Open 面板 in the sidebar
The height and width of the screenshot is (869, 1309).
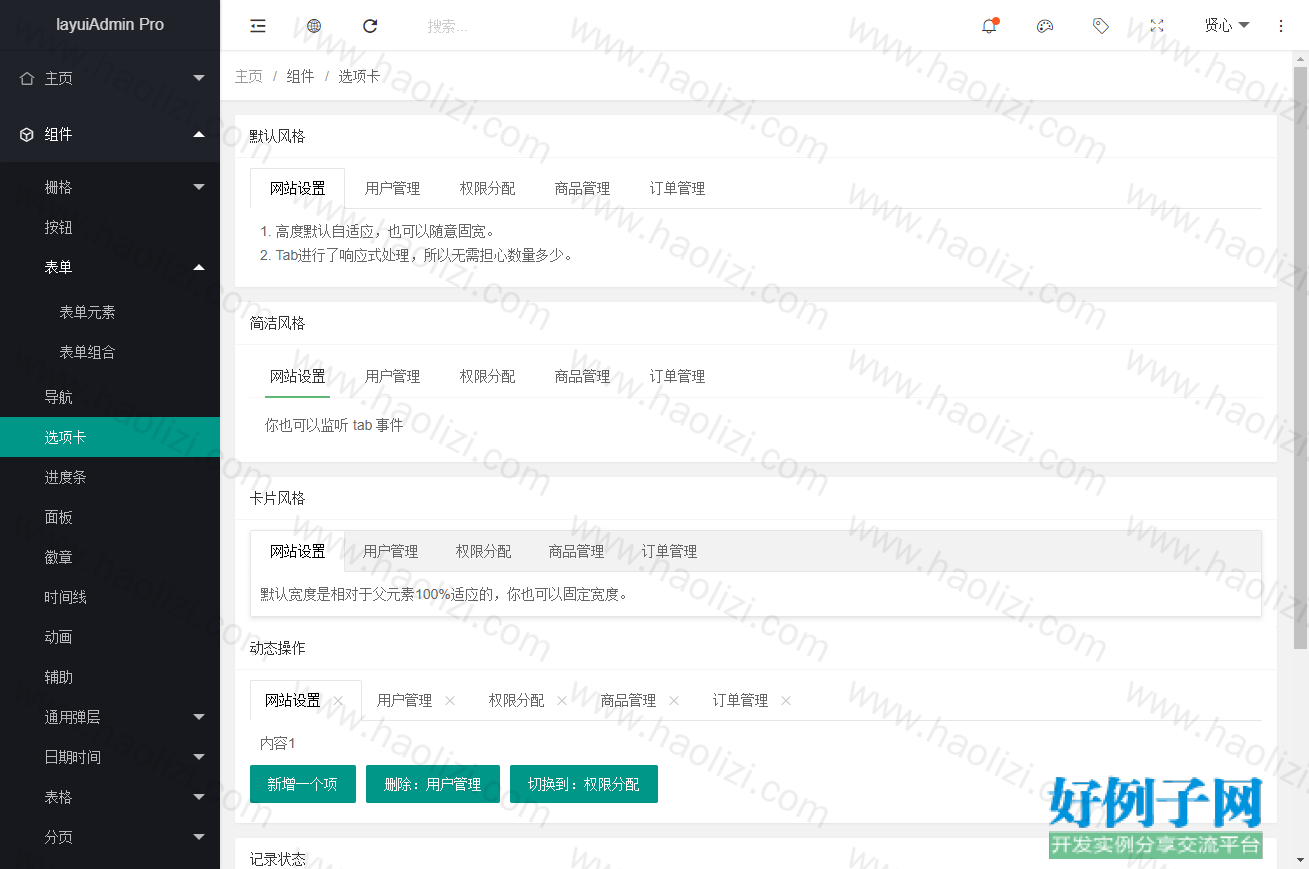(x=110, y=517)
